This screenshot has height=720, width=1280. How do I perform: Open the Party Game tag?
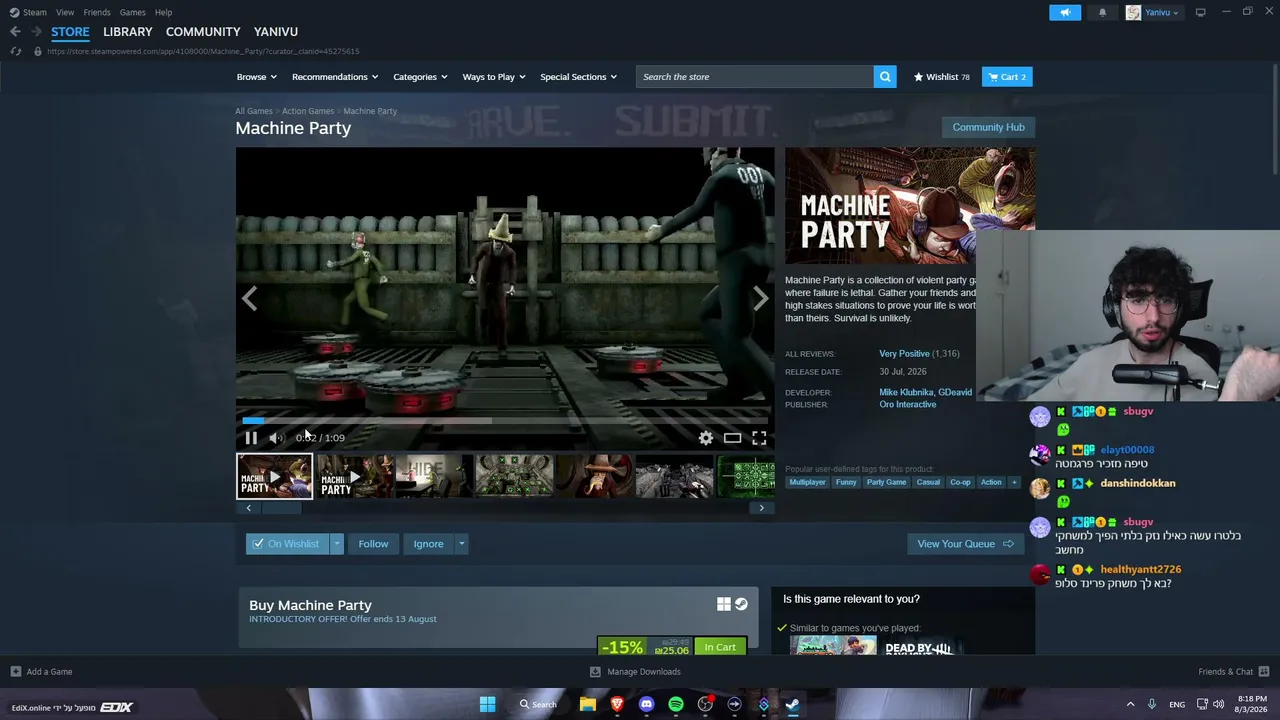pos(886,482)
